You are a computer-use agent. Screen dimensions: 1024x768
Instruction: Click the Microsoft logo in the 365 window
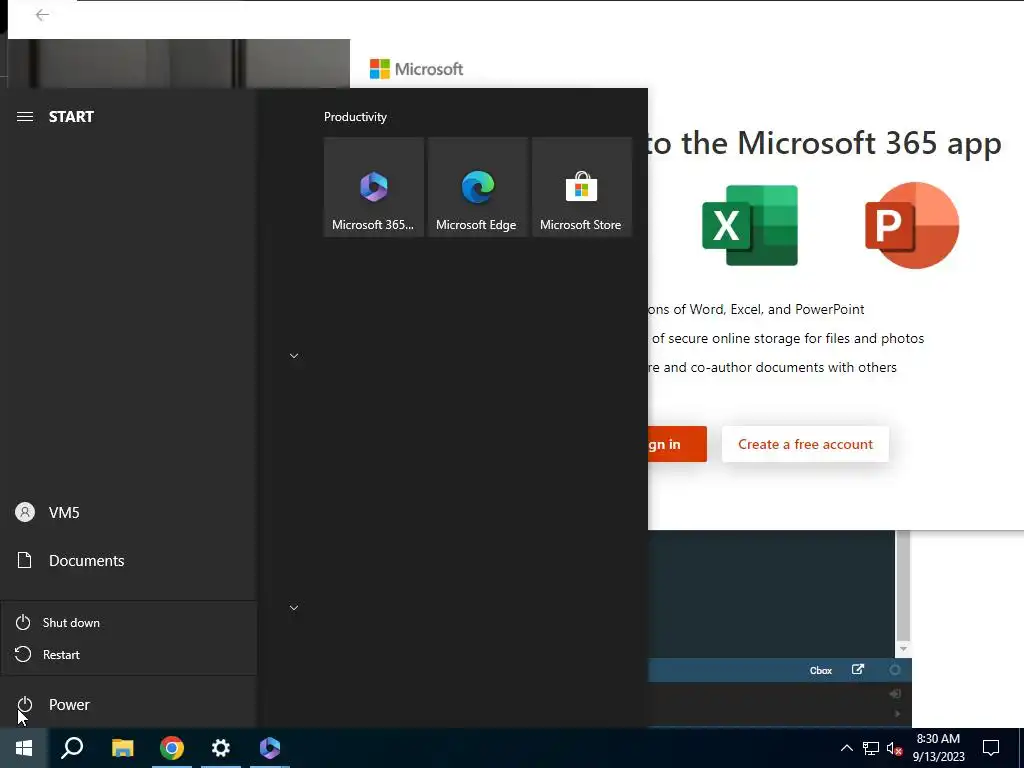(x=417, y=69)
